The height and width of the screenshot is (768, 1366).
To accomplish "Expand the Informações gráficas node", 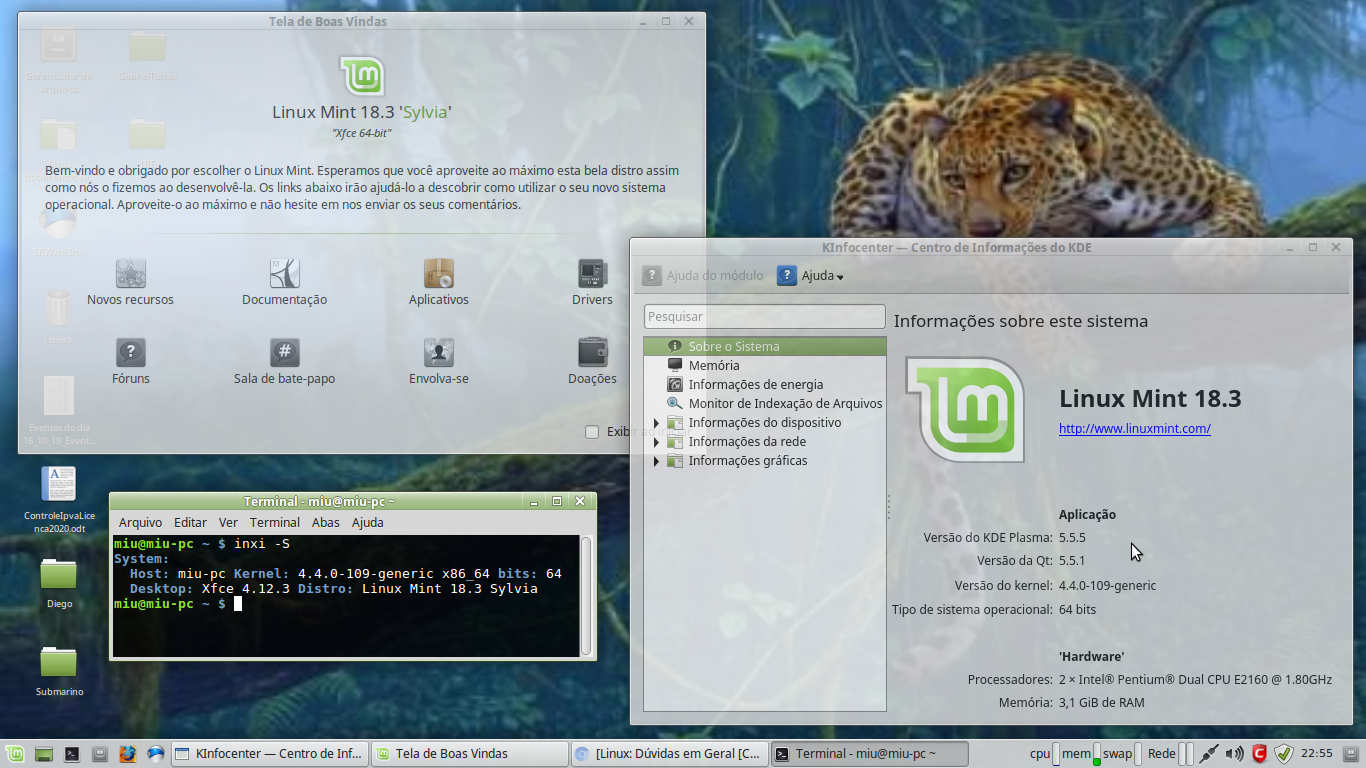I will coord(656,461).
